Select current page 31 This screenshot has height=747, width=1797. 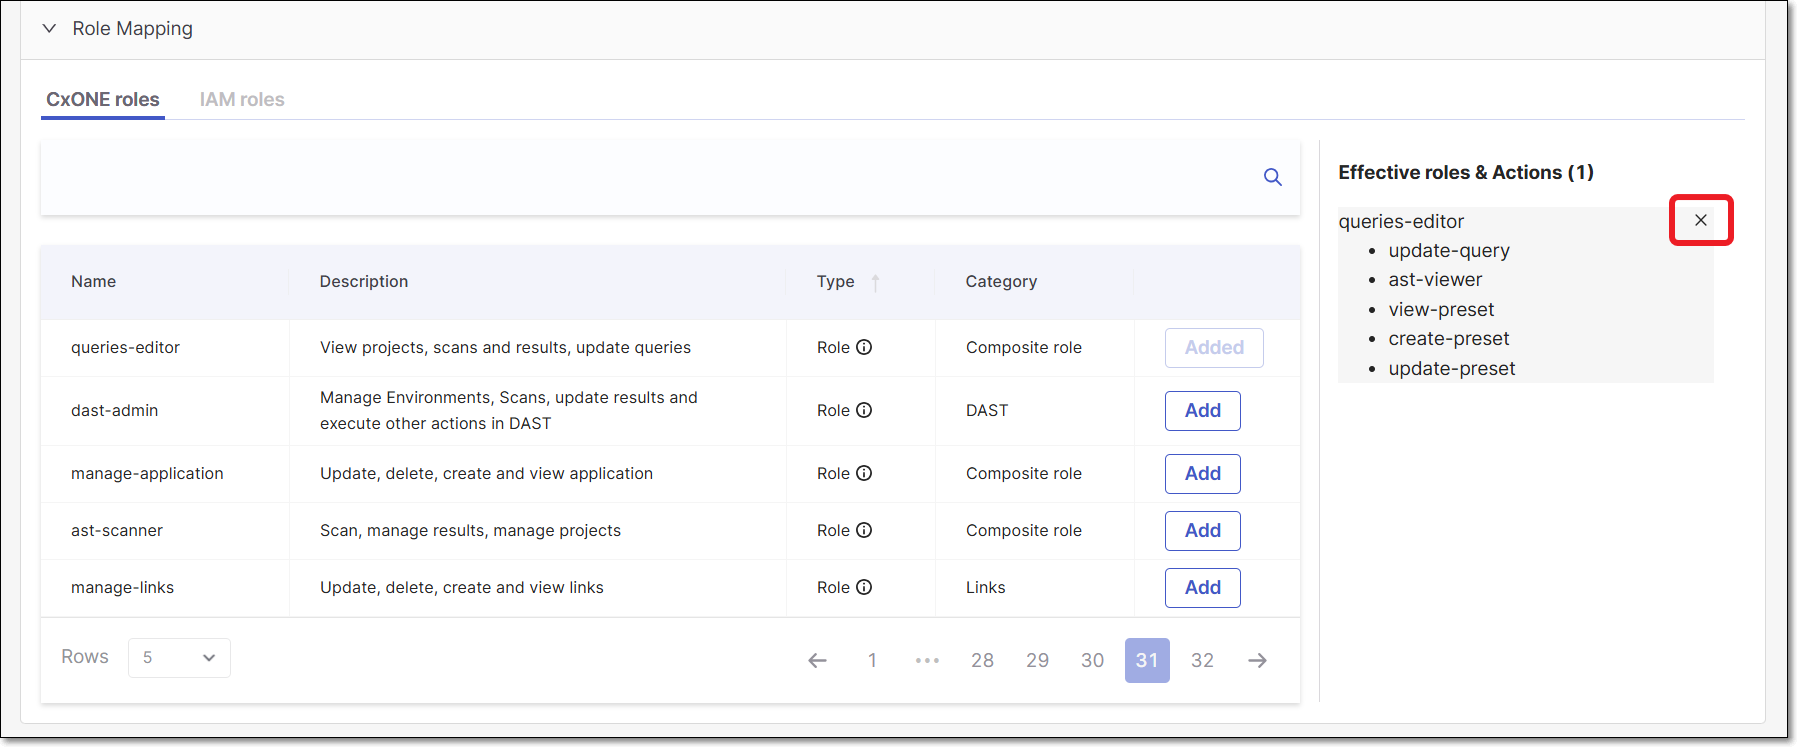(x=1147, y=660)
